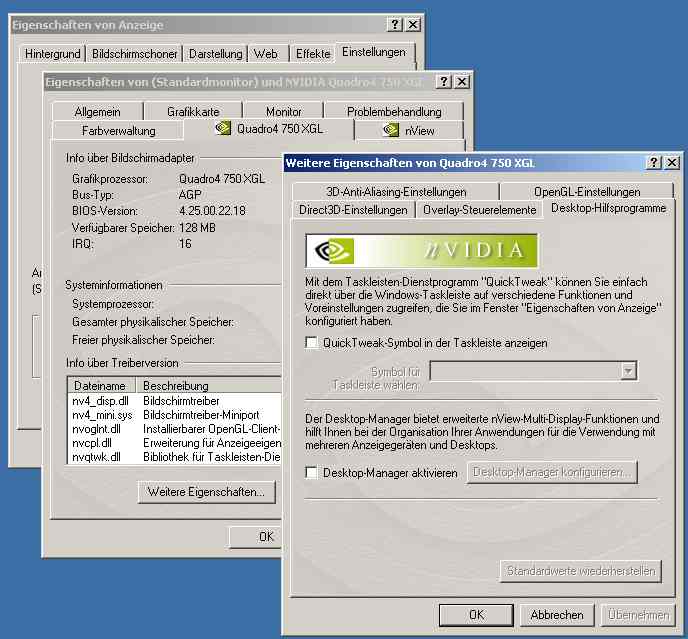Open the 3D-Anti-Aliasing-Einstellungen tab

pos(396,192)
